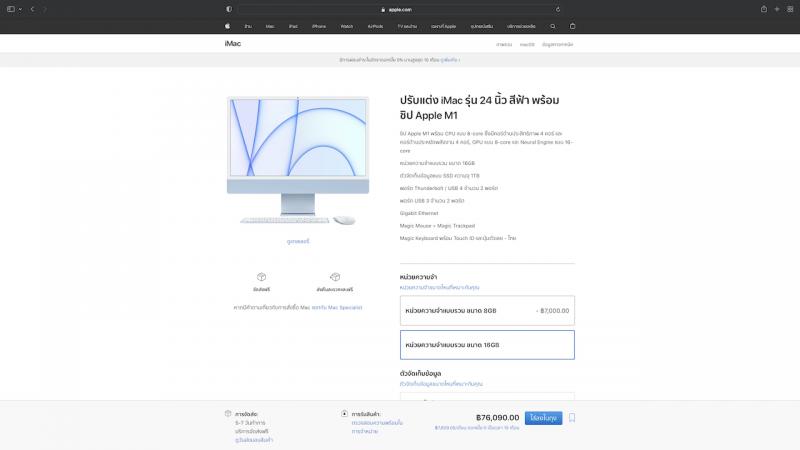Screen dimensions: 800x450
Task: Click the privacy shield icon beside address bar
Action: 229,9
